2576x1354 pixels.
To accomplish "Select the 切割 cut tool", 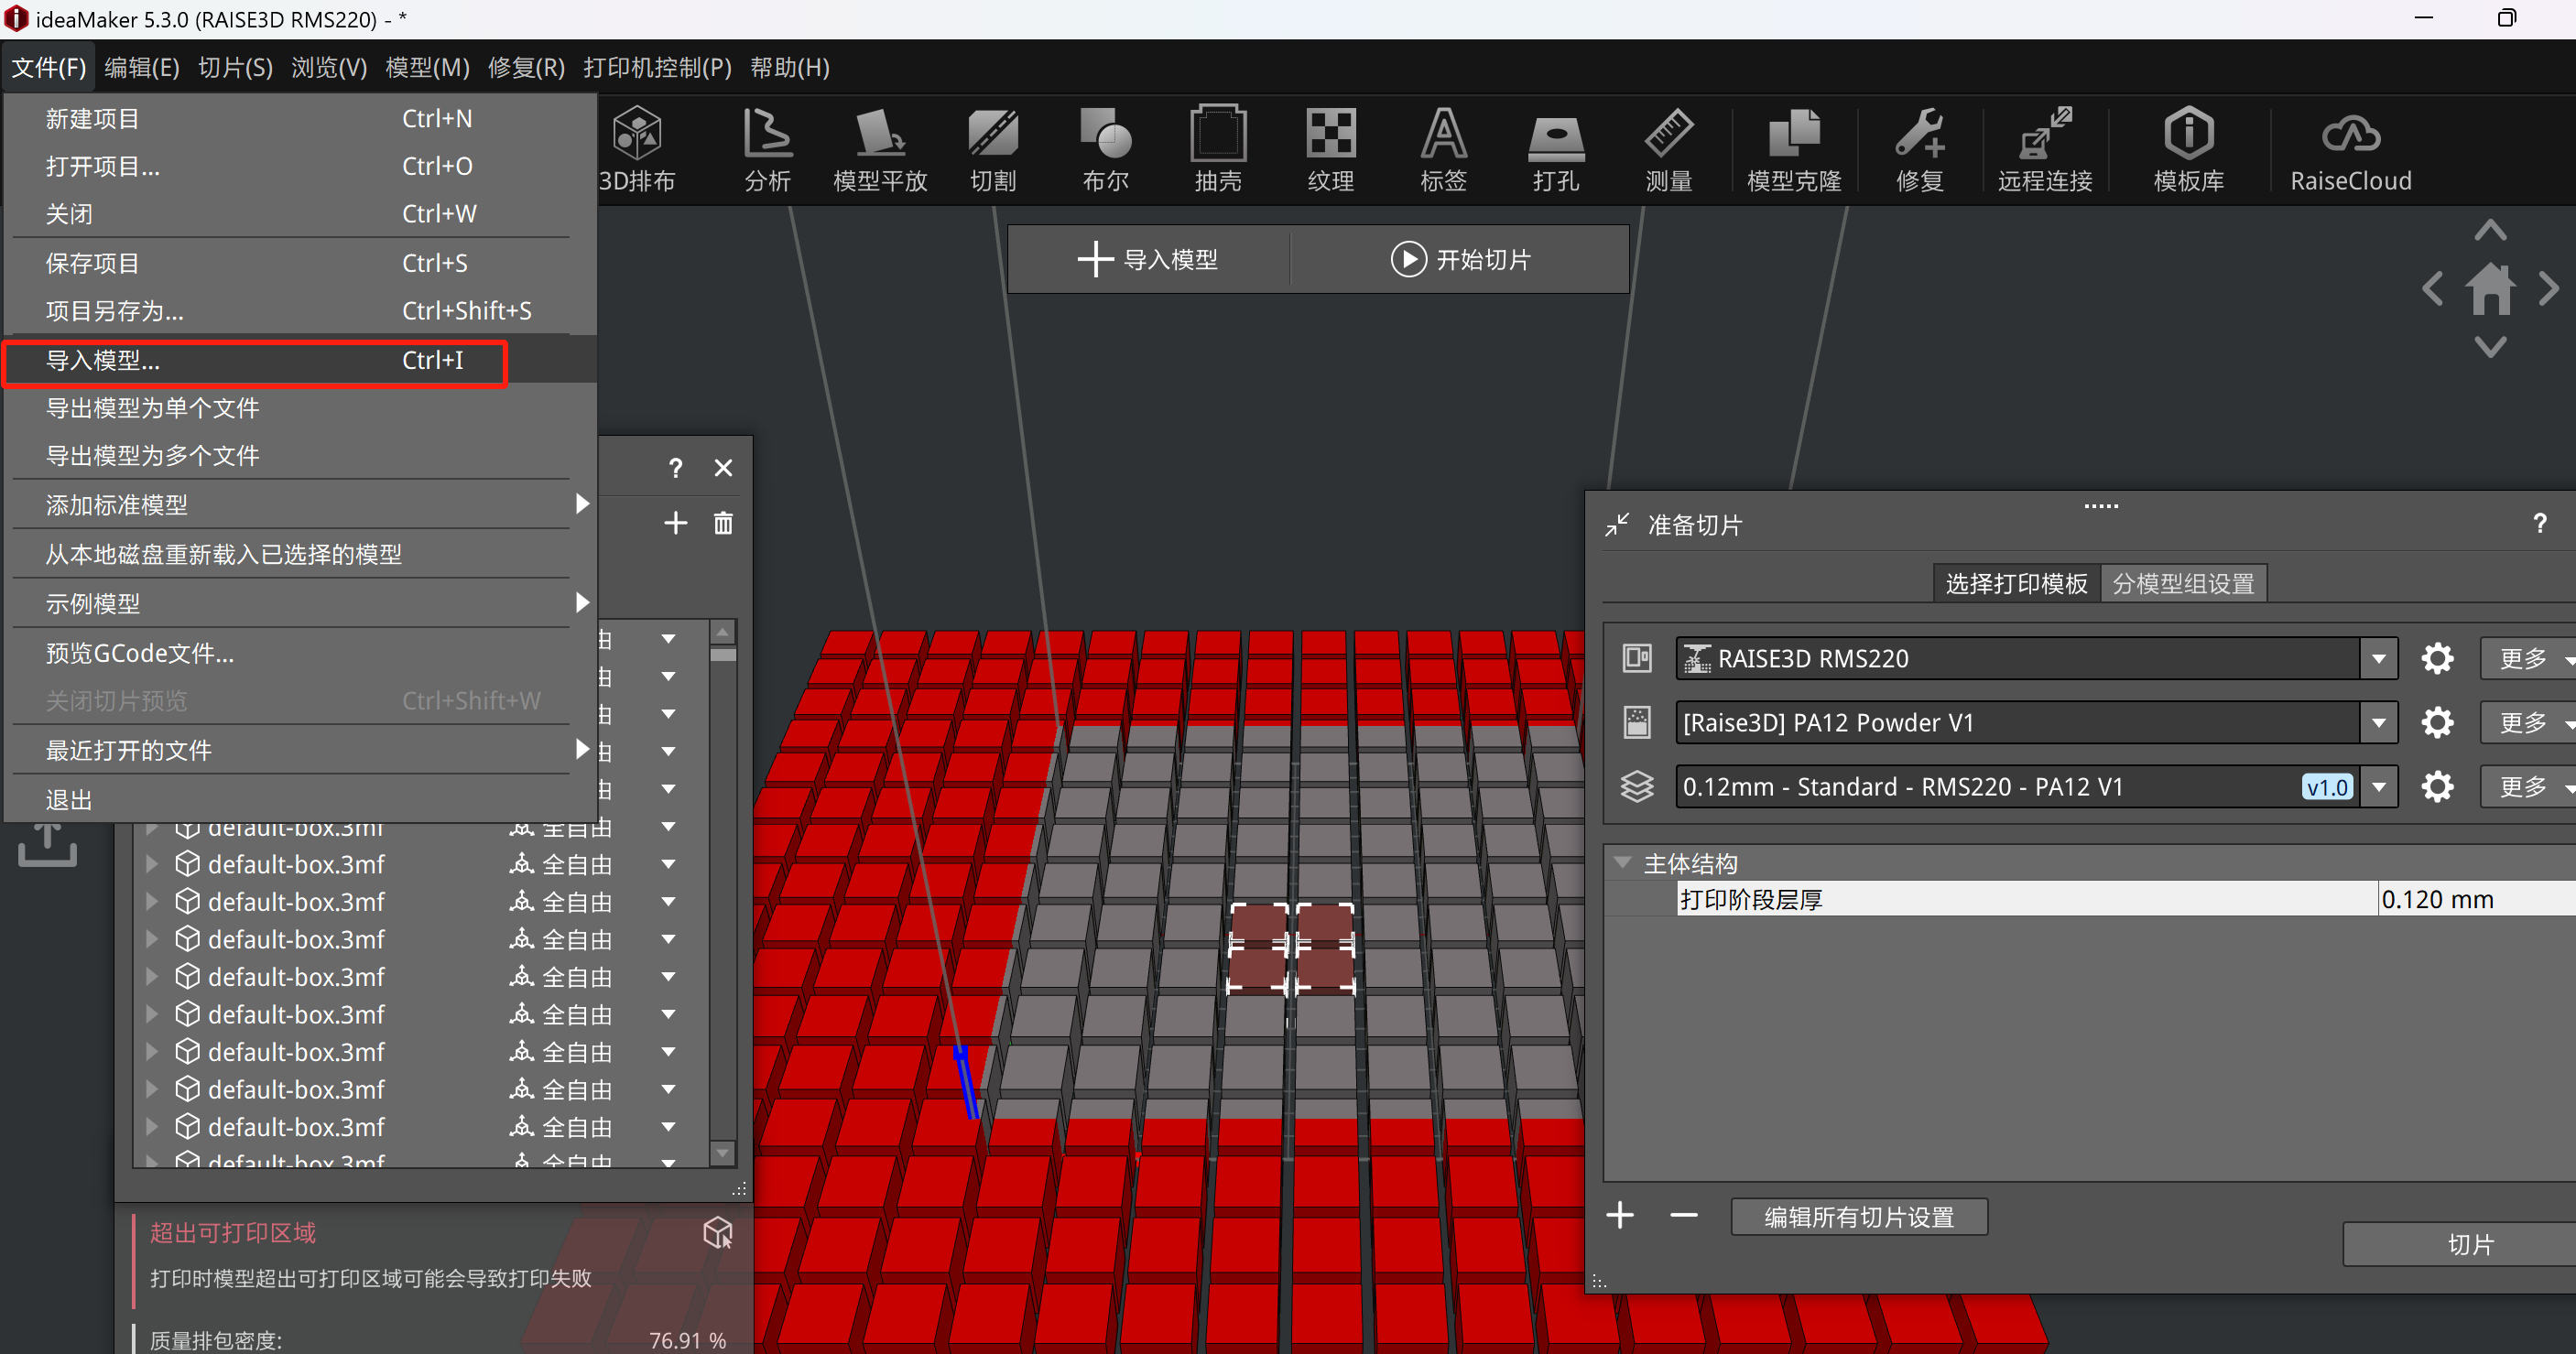I will click(x=993, y=149).
